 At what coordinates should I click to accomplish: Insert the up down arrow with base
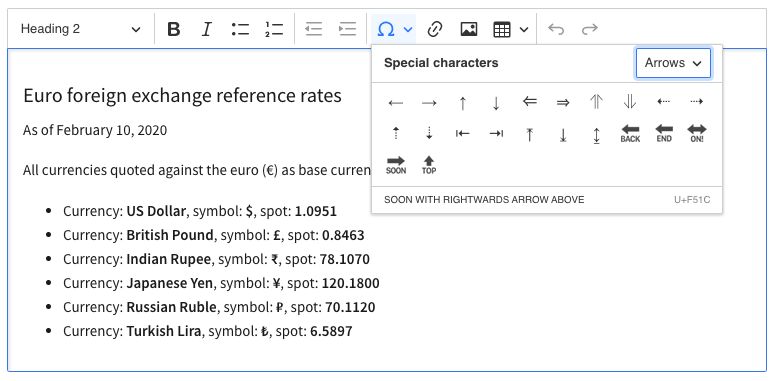click(x=597, y=135)
